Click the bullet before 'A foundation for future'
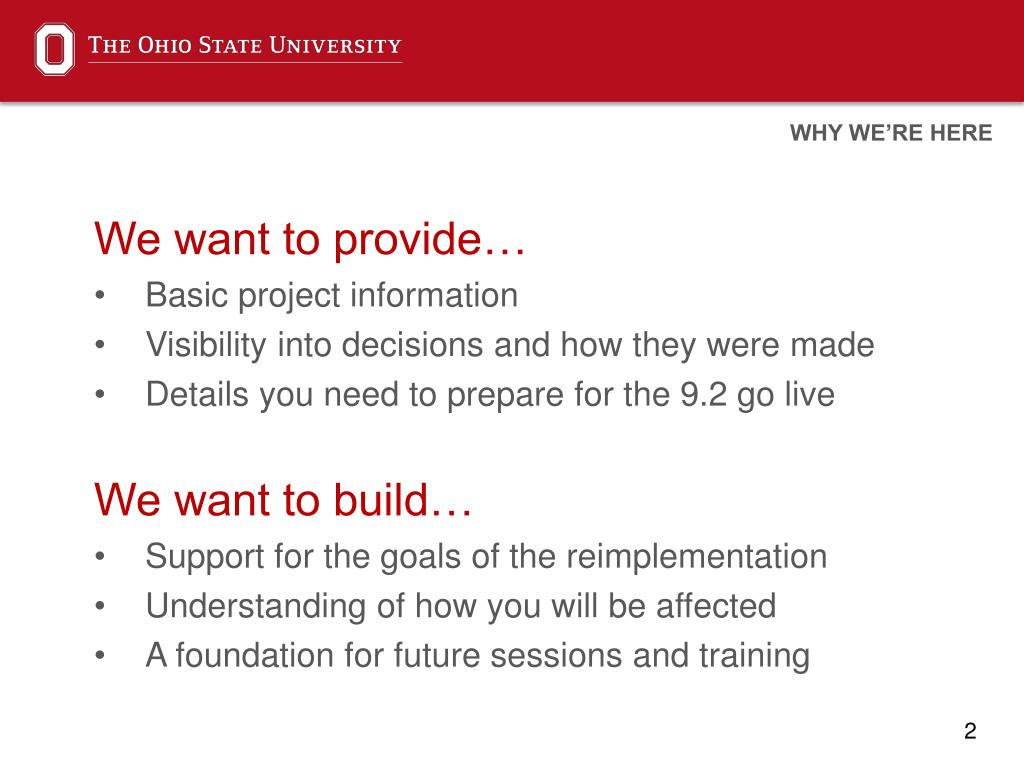This screenshot has width=1024, height=768. (x=99, y=655)
